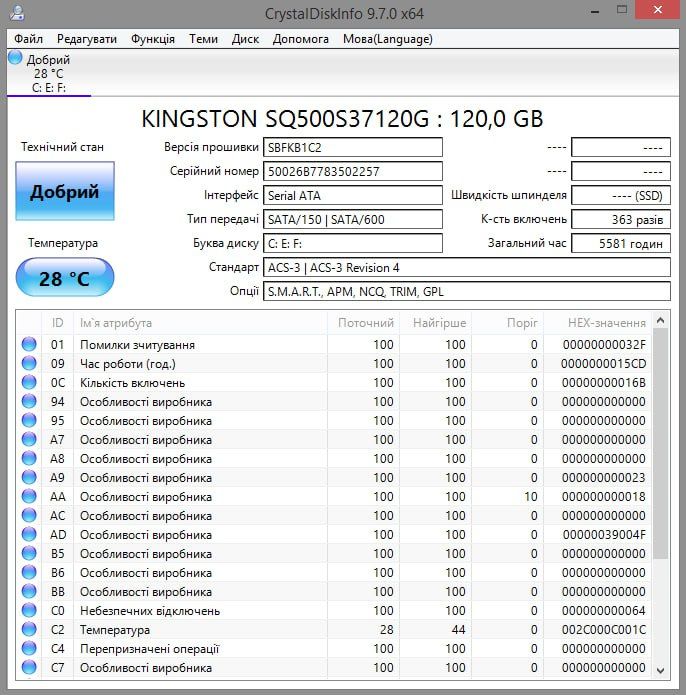Screen dimensions: 686x695
Task: Click the status orb for attribute BB
Action: 29,591
